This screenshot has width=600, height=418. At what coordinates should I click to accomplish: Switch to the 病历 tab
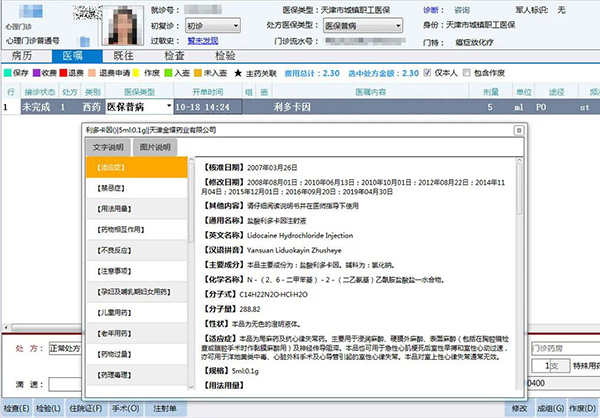[25, 56]
